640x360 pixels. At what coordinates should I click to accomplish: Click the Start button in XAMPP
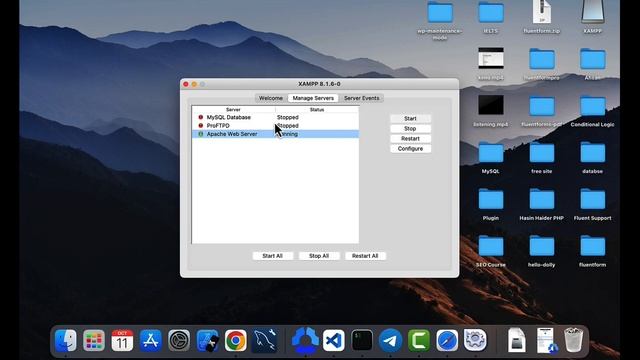[410, 118]
